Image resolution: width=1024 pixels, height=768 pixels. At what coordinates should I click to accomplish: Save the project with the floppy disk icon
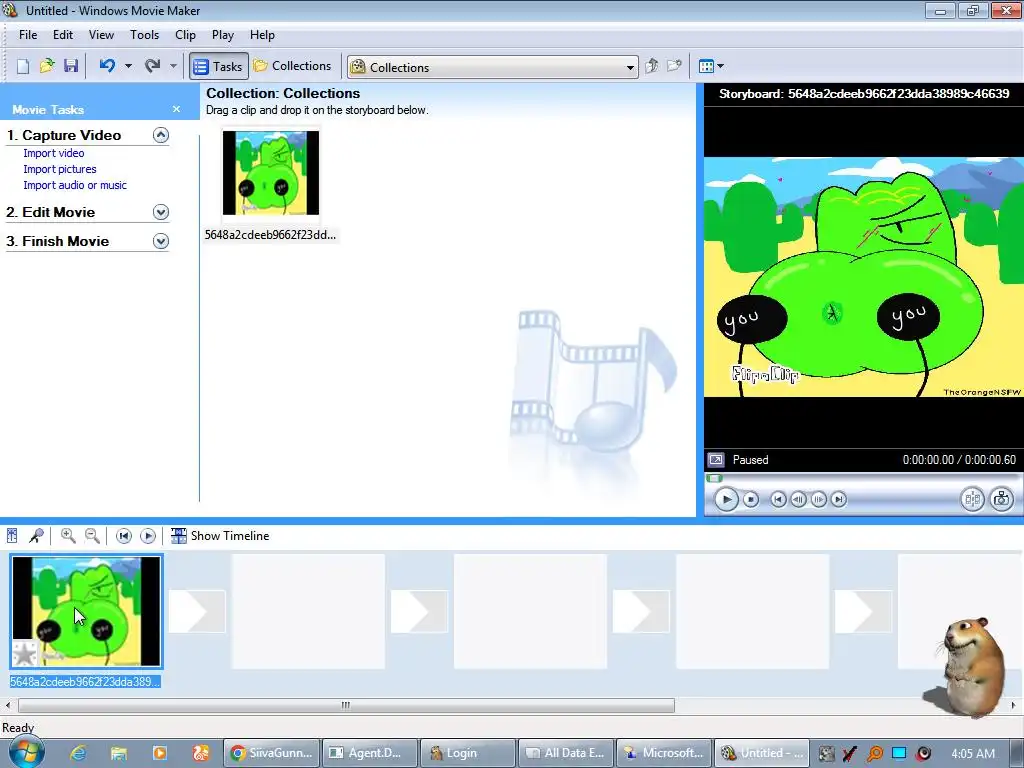click(71, 66)
